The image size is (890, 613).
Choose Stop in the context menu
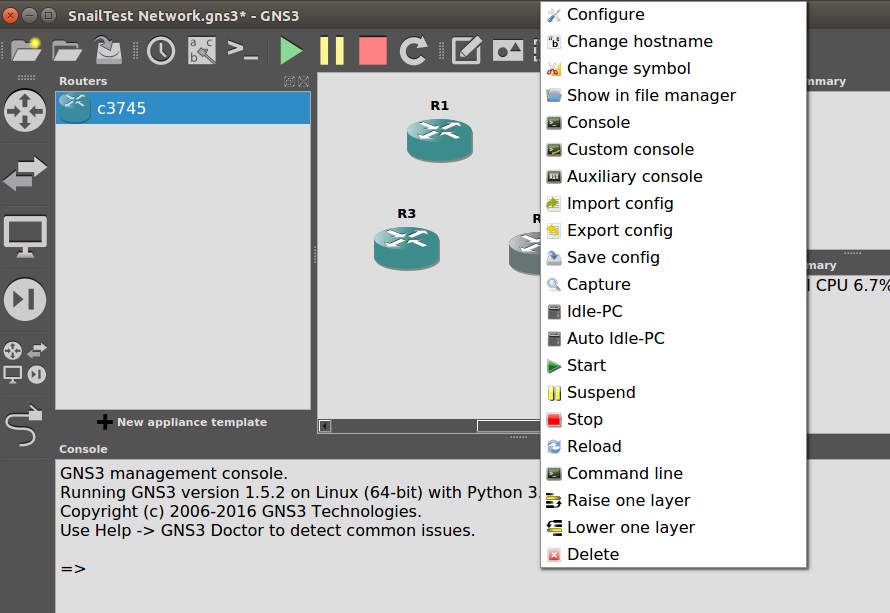point(674,419)
